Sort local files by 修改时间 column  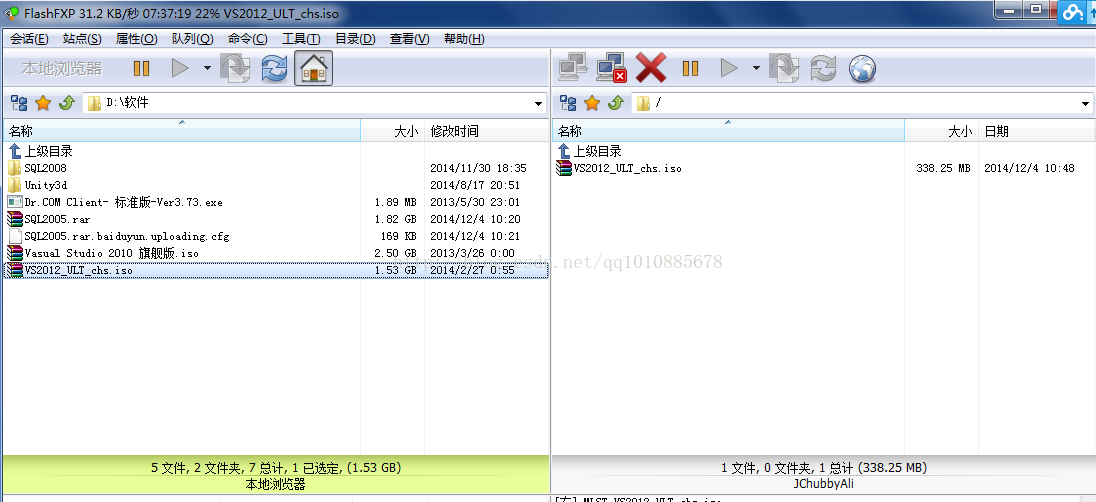coord(486,131)
